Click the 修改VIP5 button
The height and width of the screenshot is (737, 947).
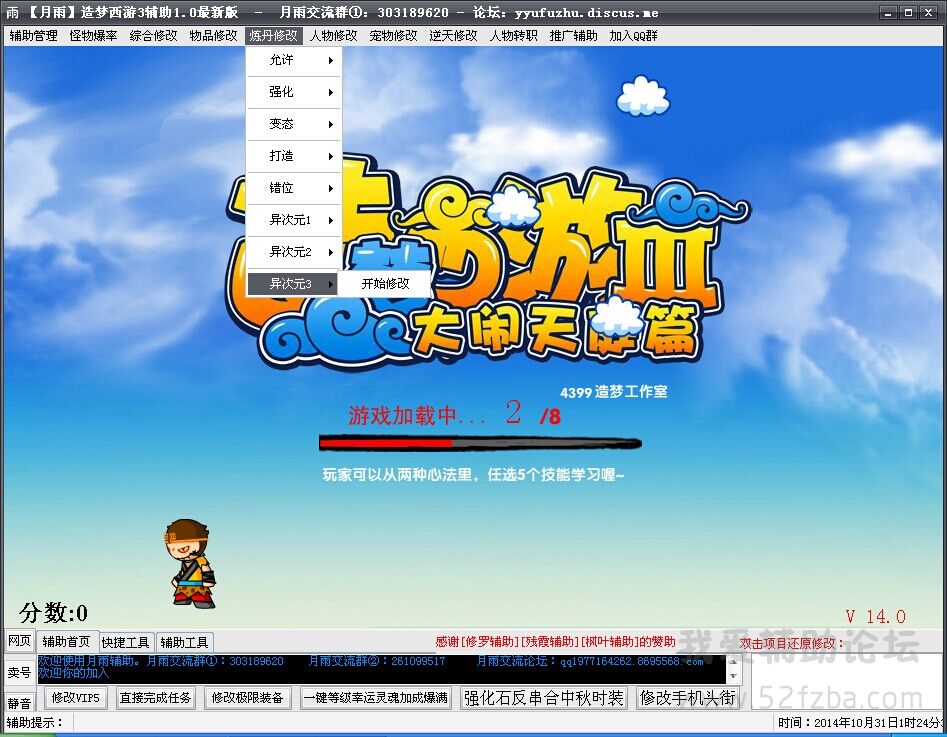75,698
